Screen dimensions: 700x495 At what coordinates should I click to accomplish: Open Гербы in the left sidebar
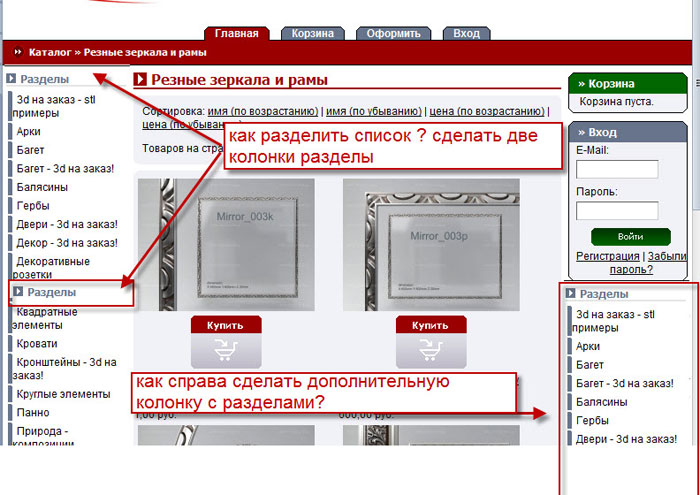[x=33, y=206]
